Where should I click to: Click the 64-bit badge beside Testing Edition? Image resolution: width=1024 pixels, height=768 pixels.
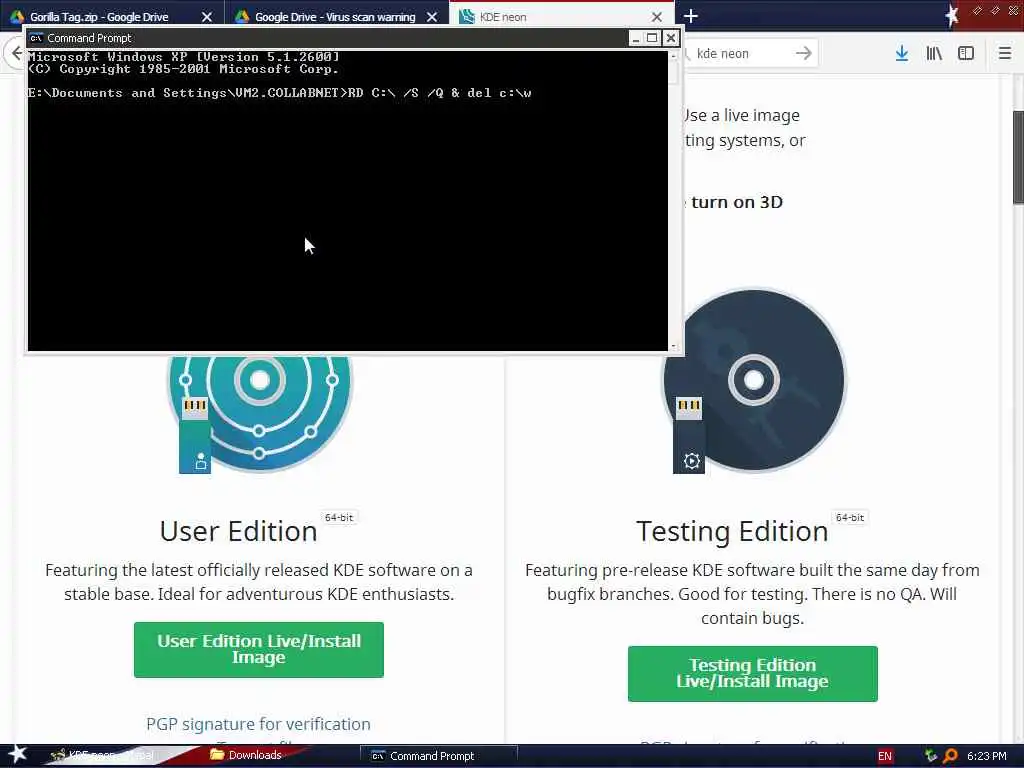click(850, 517)
